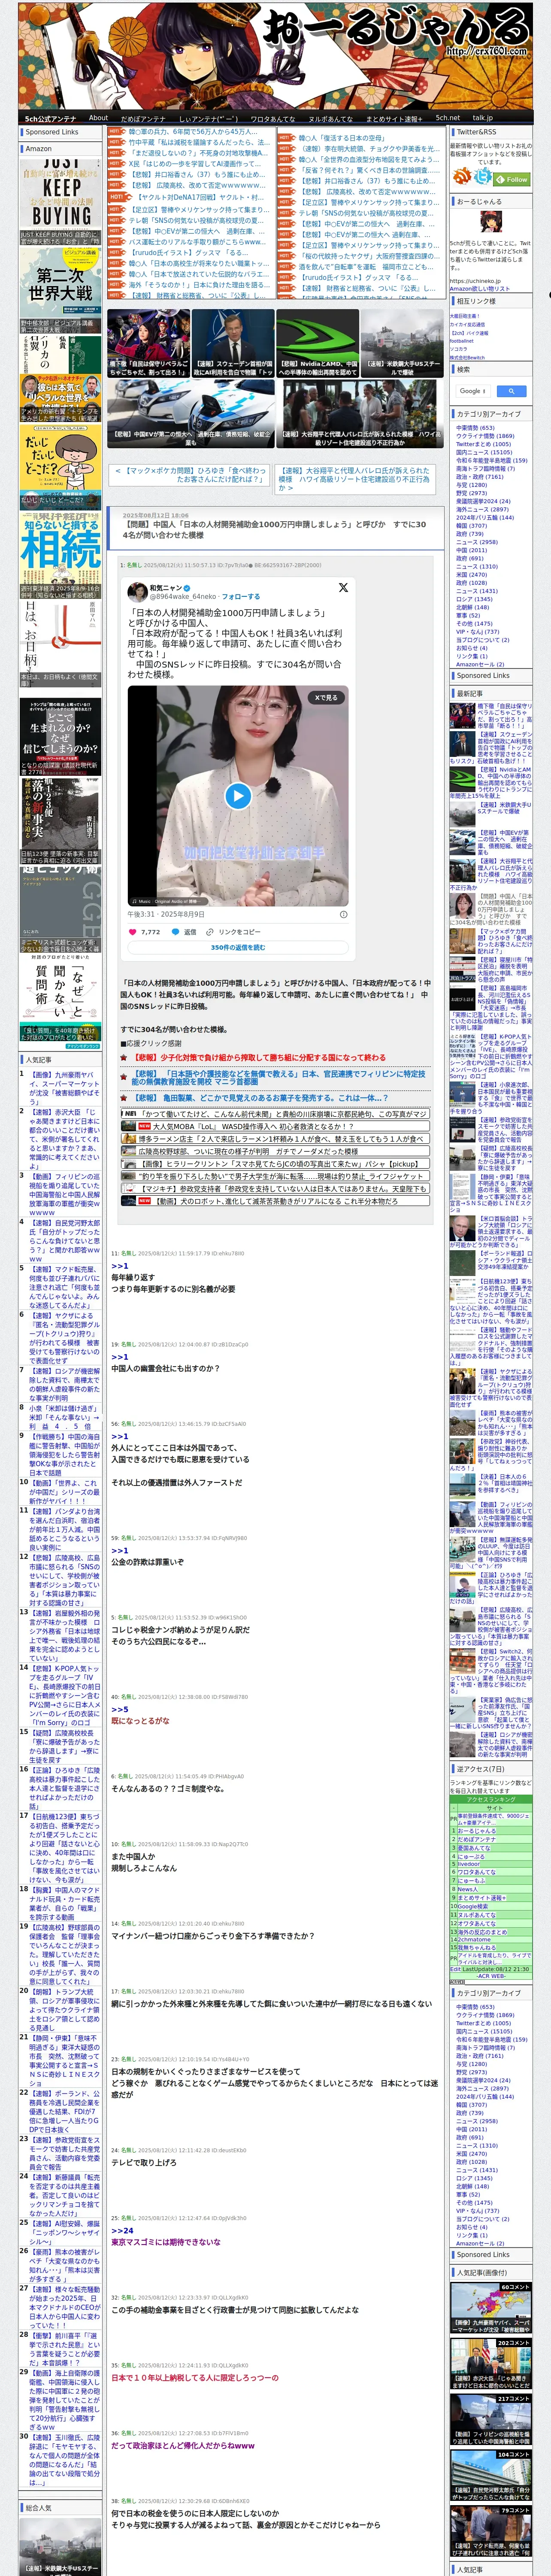Click the Xで見る button on the video
Viewport: 551px width, 2576px height.
pos(326,697)
